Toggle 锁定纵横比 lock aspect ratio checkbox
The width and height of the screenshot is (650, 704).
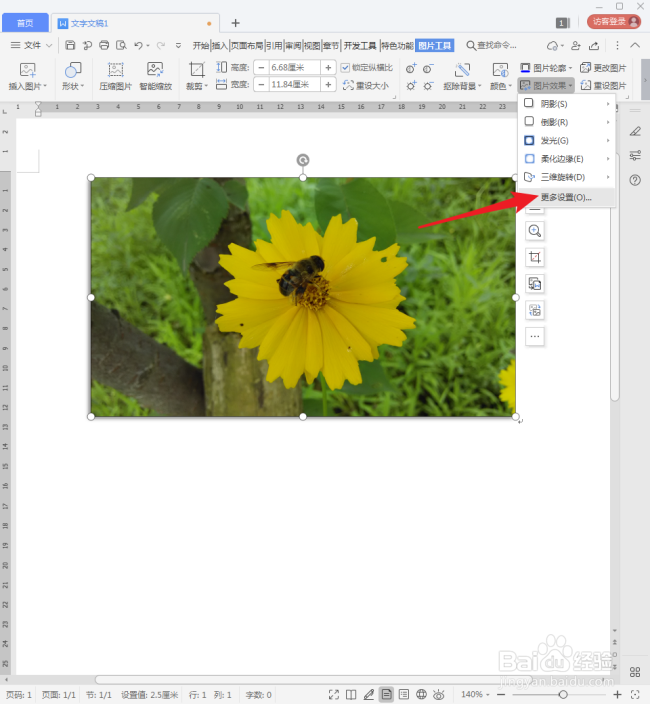(x=345, y=68)
